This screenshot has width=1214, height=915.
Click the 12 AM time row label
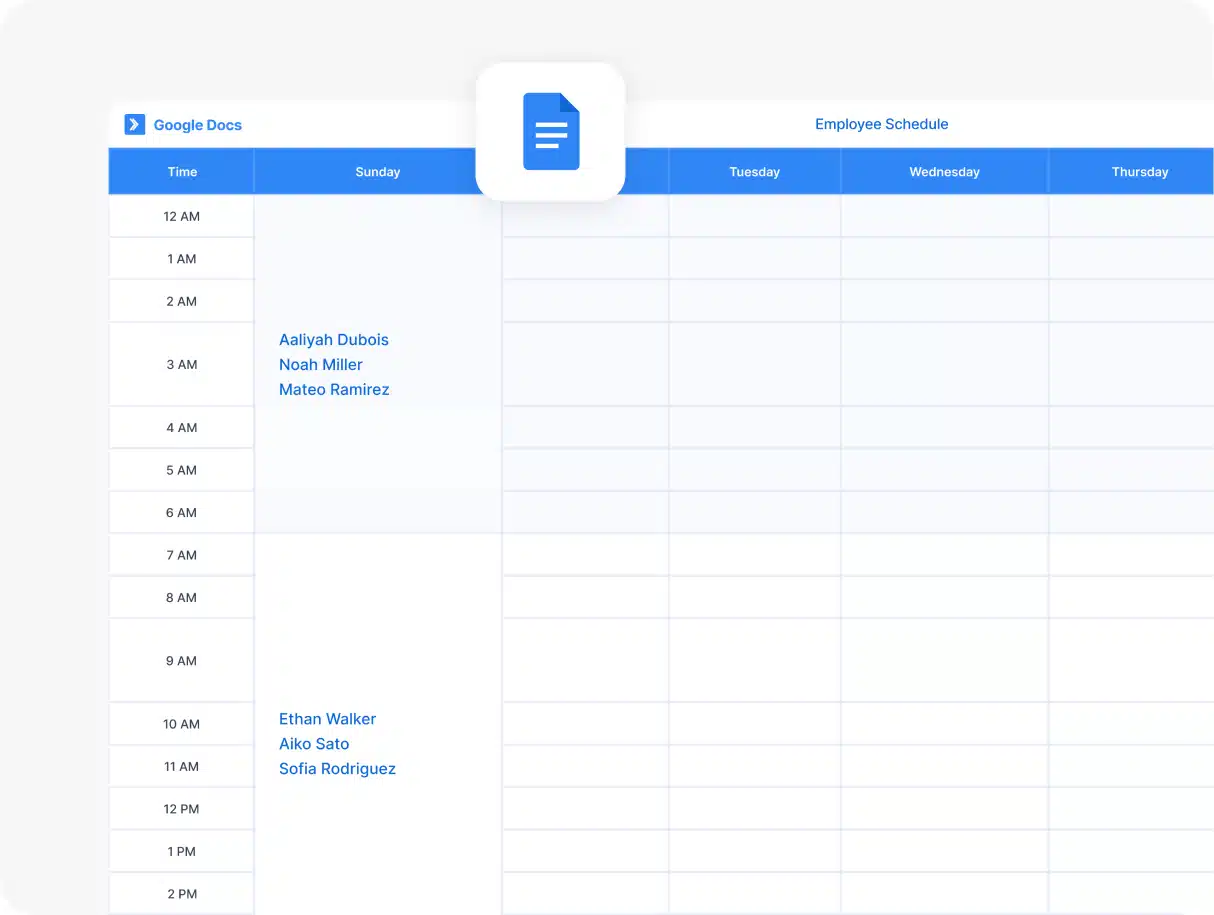pos(182,217)
